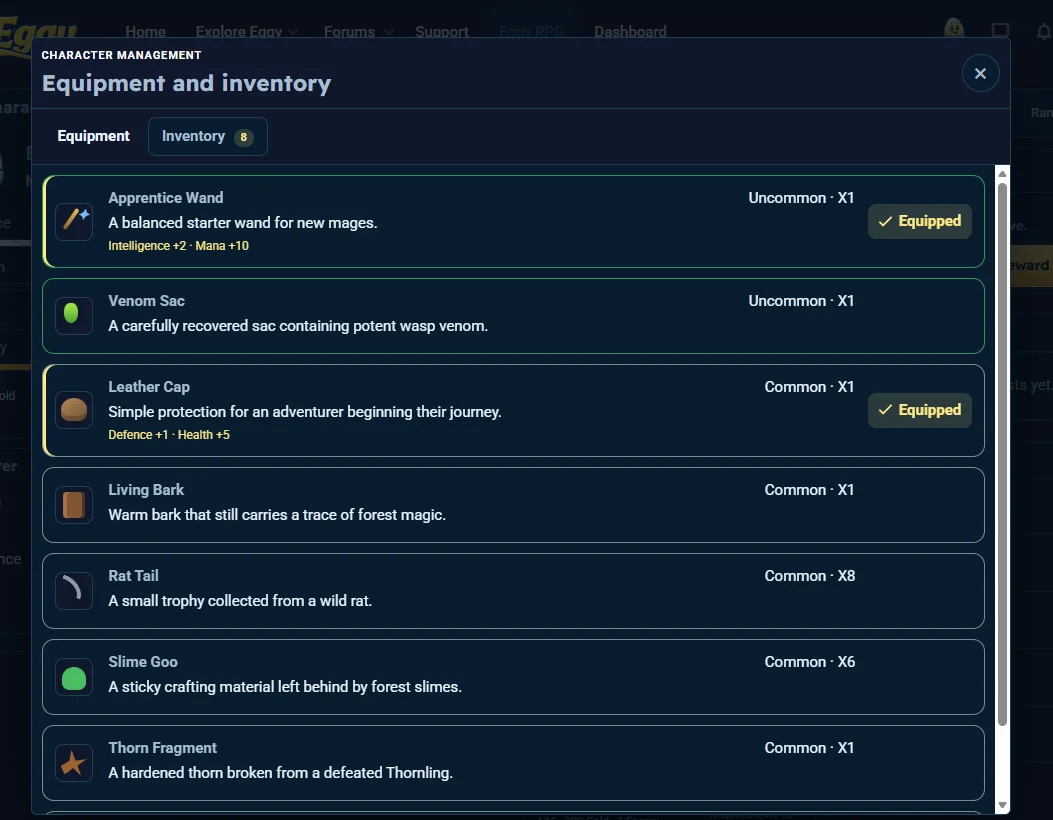Open the Eggy RPG navigation link

(x=531, y=32)
